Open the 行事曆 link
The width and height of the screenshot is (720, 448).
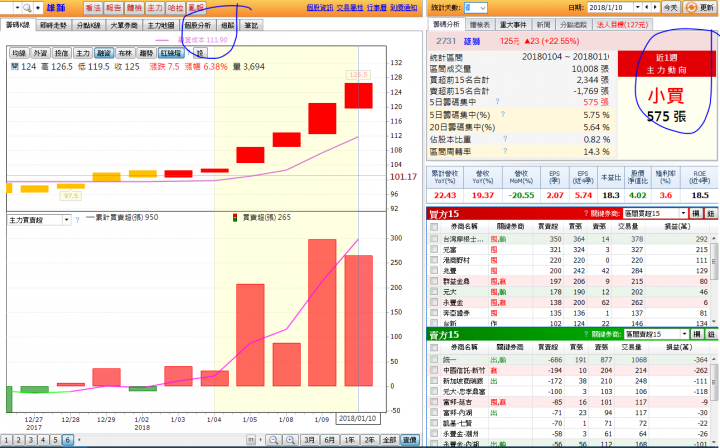[x=377, y=8]
